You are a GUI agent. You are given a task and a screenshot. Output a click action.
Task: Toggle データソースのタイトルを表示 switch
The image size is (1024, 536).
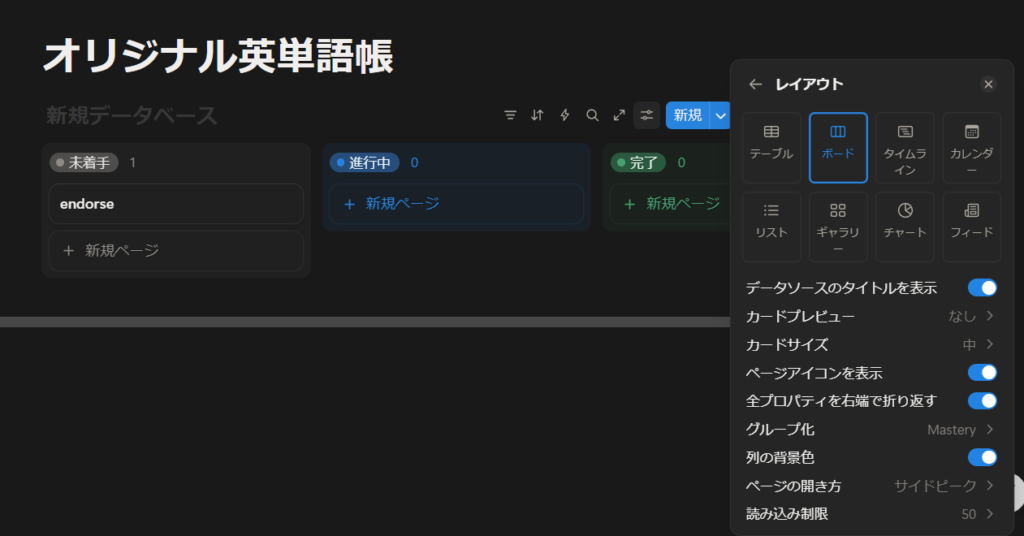(x=982, y=288)
